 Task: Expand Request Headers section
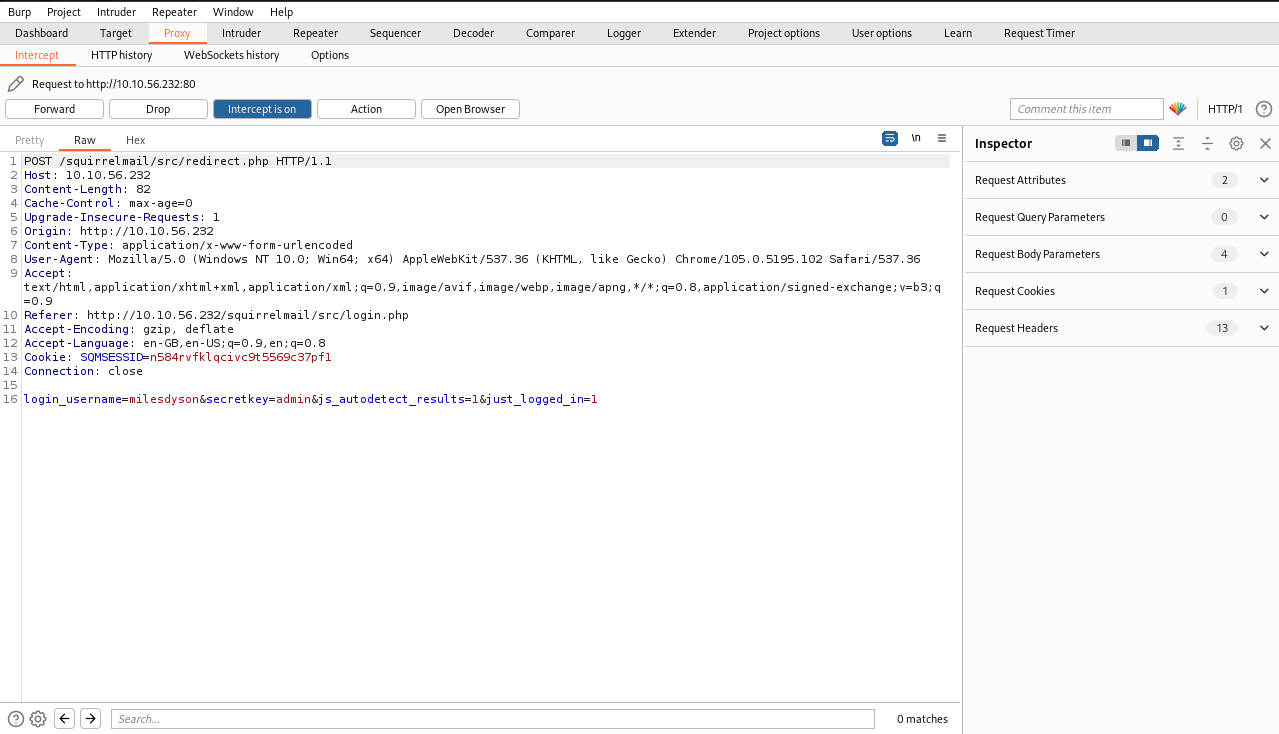[1264, 328]
